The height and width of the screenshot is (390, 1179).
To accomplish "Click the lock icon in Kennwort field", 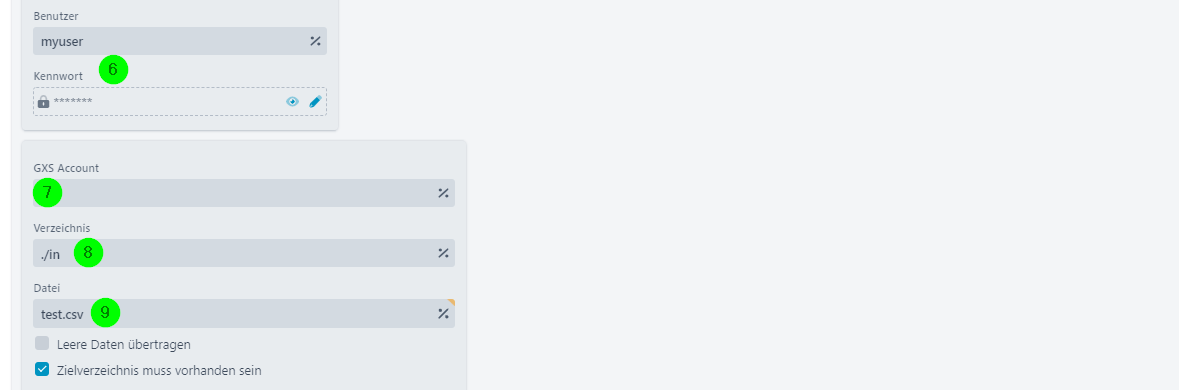I will point(44,101).
